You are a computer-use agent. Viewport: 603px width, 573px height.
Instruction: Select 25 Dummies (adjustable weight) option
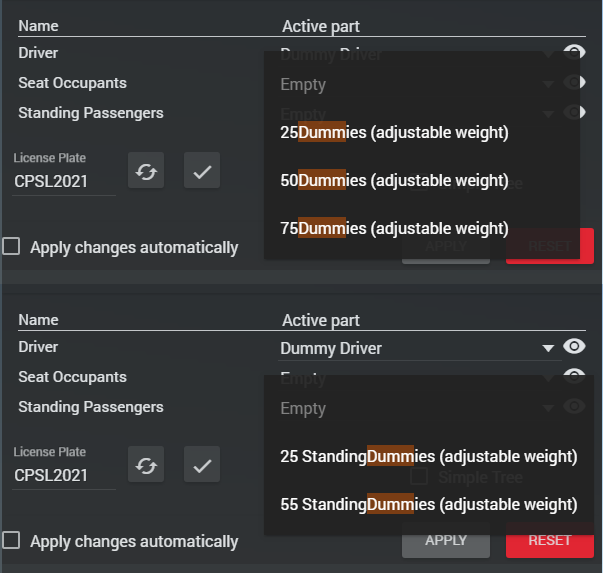(x=394, y=132)
